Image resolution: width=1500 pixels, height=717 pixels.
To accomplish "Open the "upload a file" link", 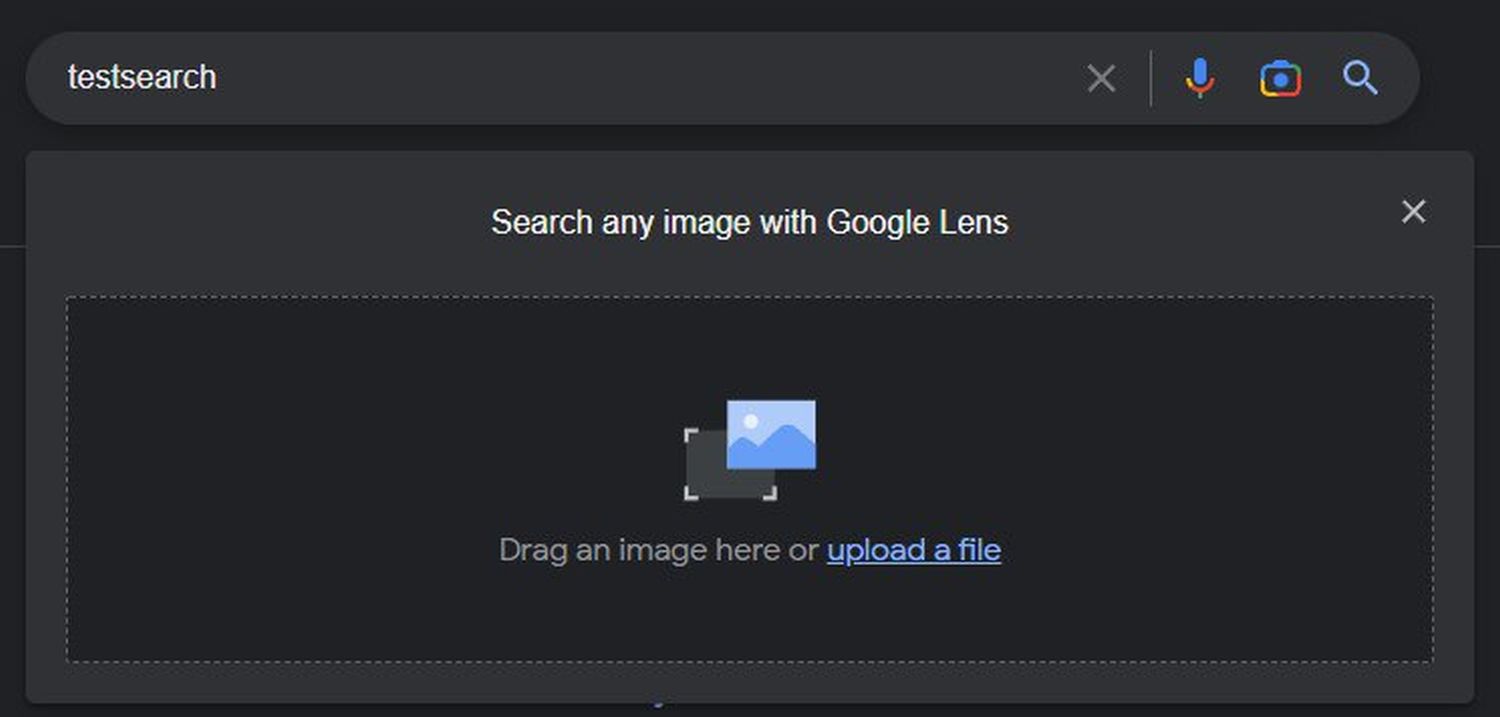I will 913,550.
